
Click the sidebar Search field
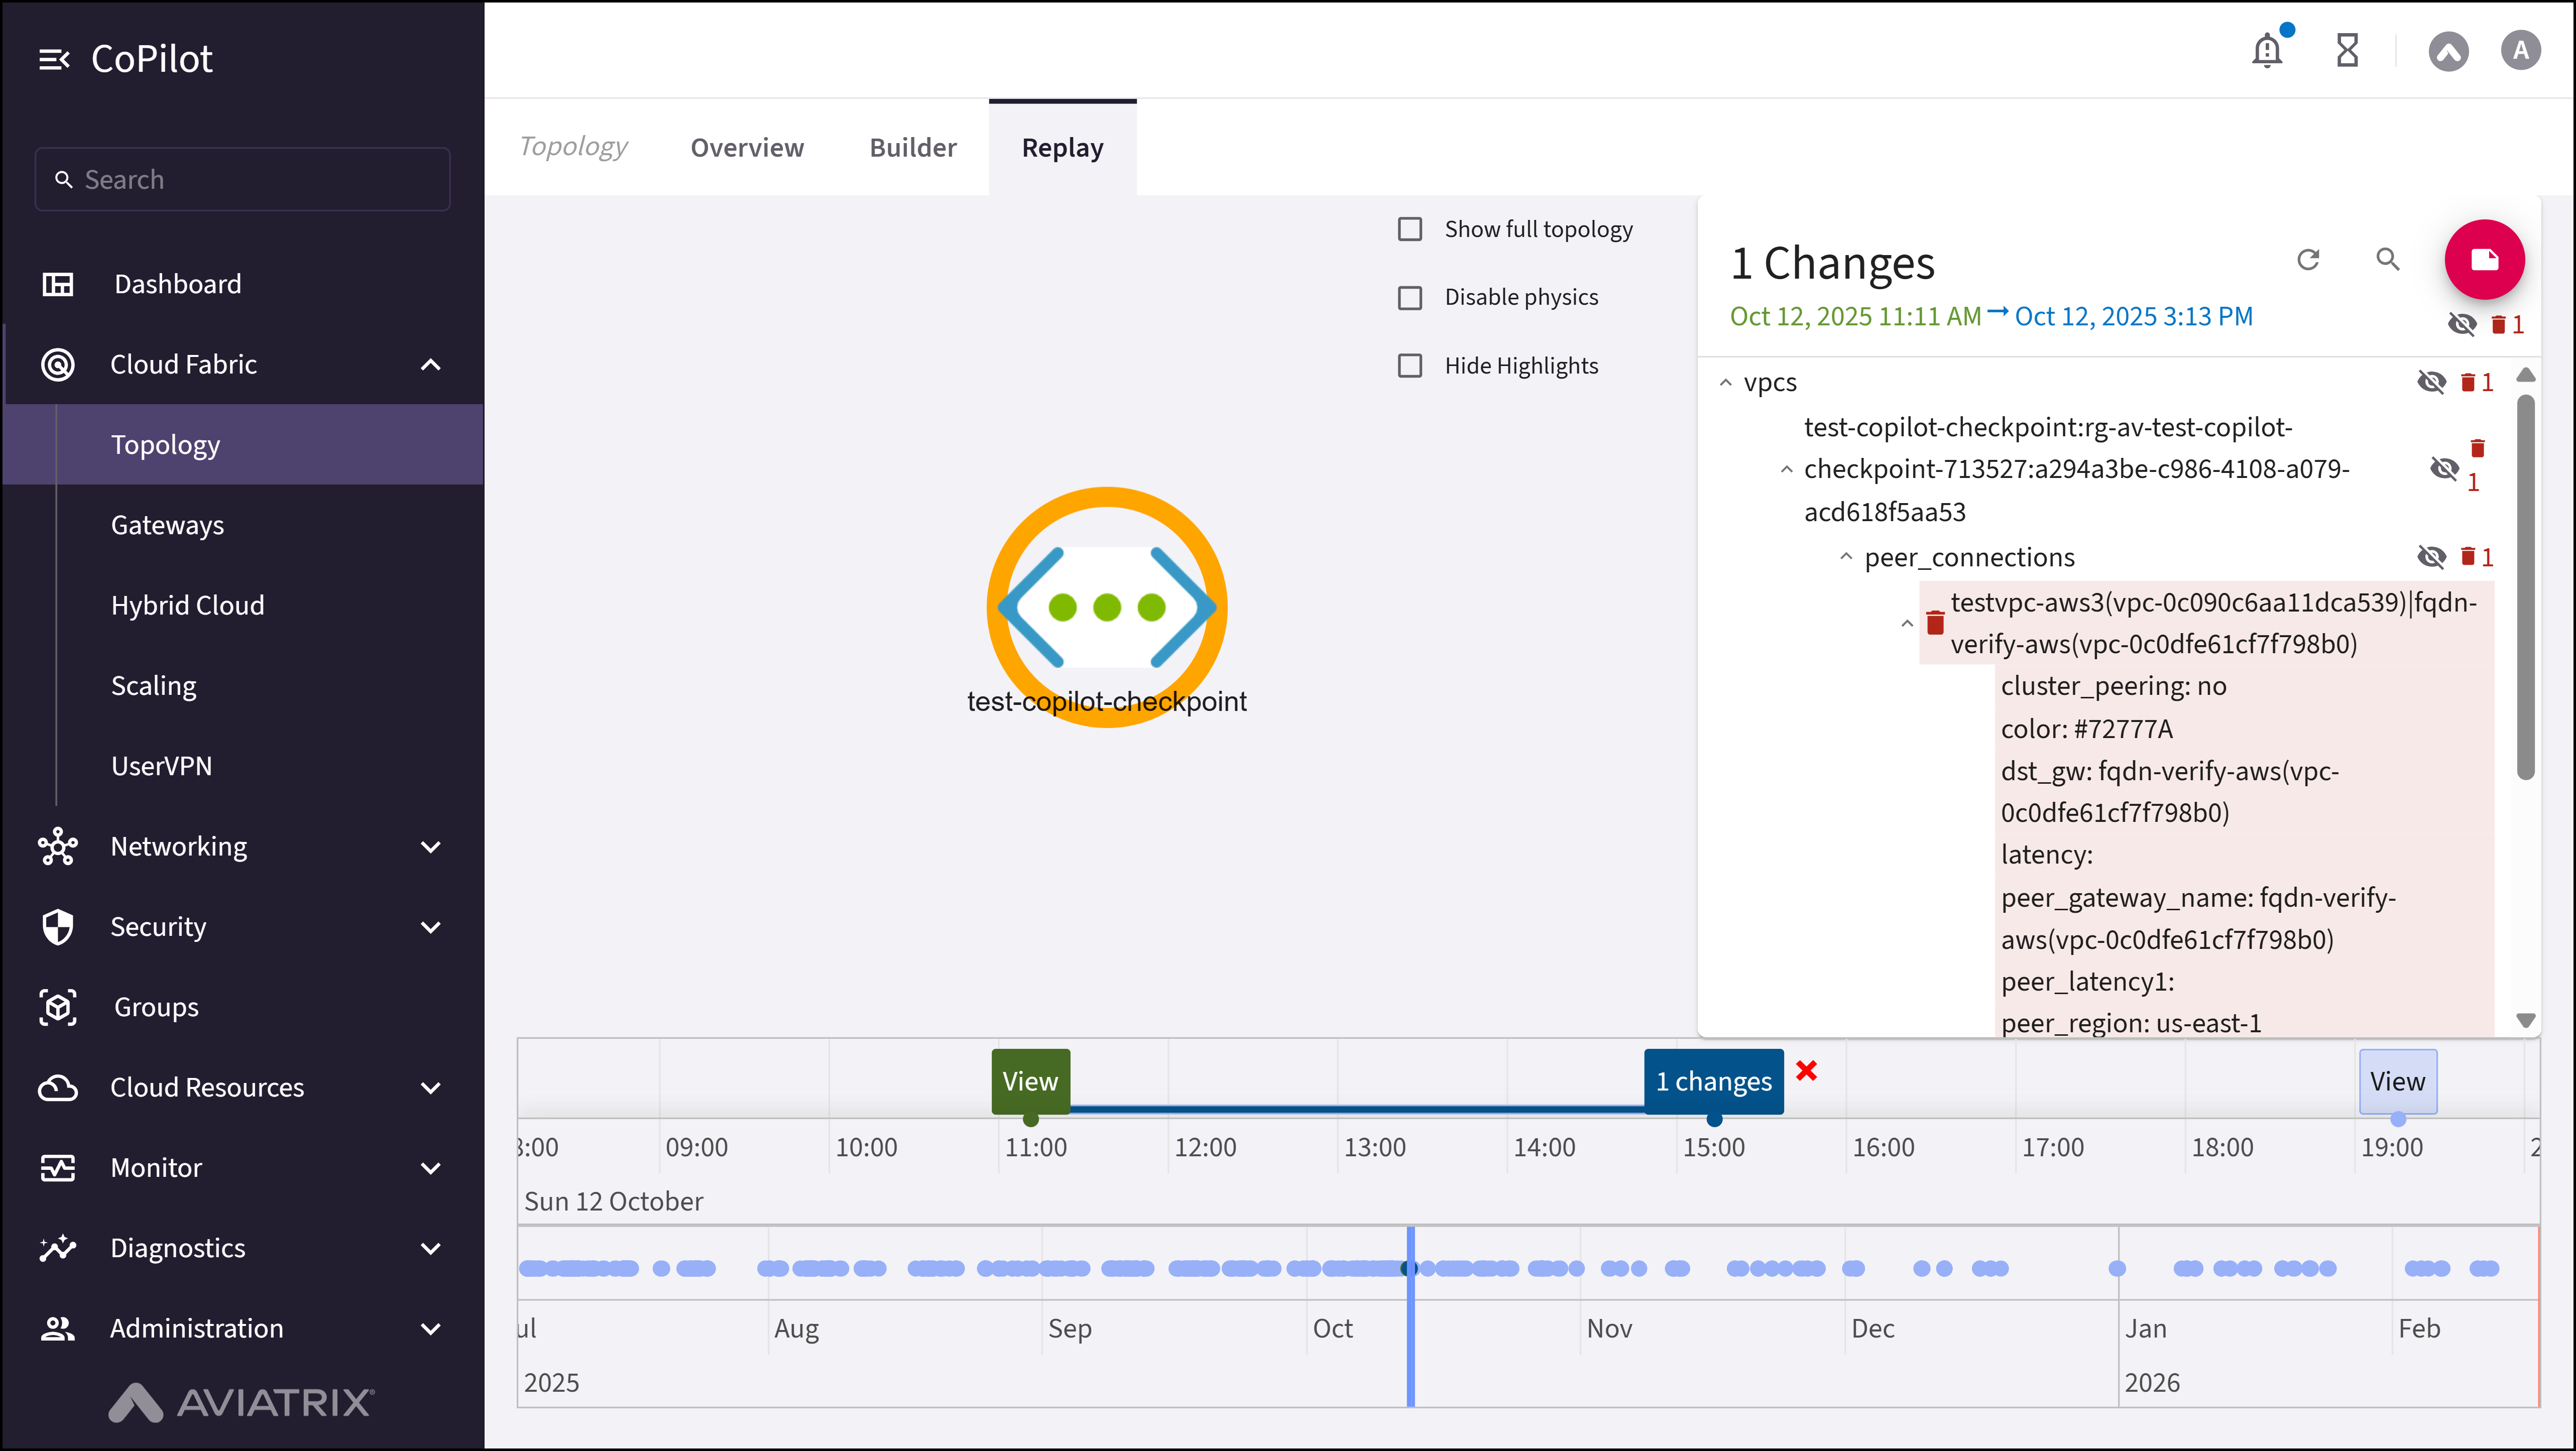point(243,180)
